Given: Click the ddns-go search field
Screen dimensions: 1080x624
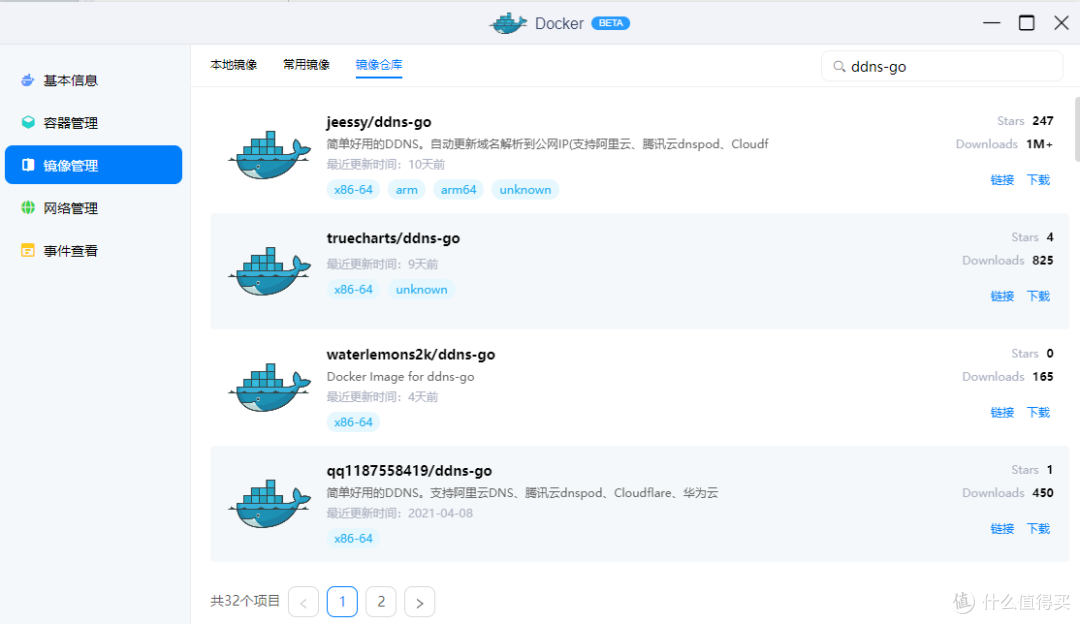Looking at the screenshot, I should (942, 67).
